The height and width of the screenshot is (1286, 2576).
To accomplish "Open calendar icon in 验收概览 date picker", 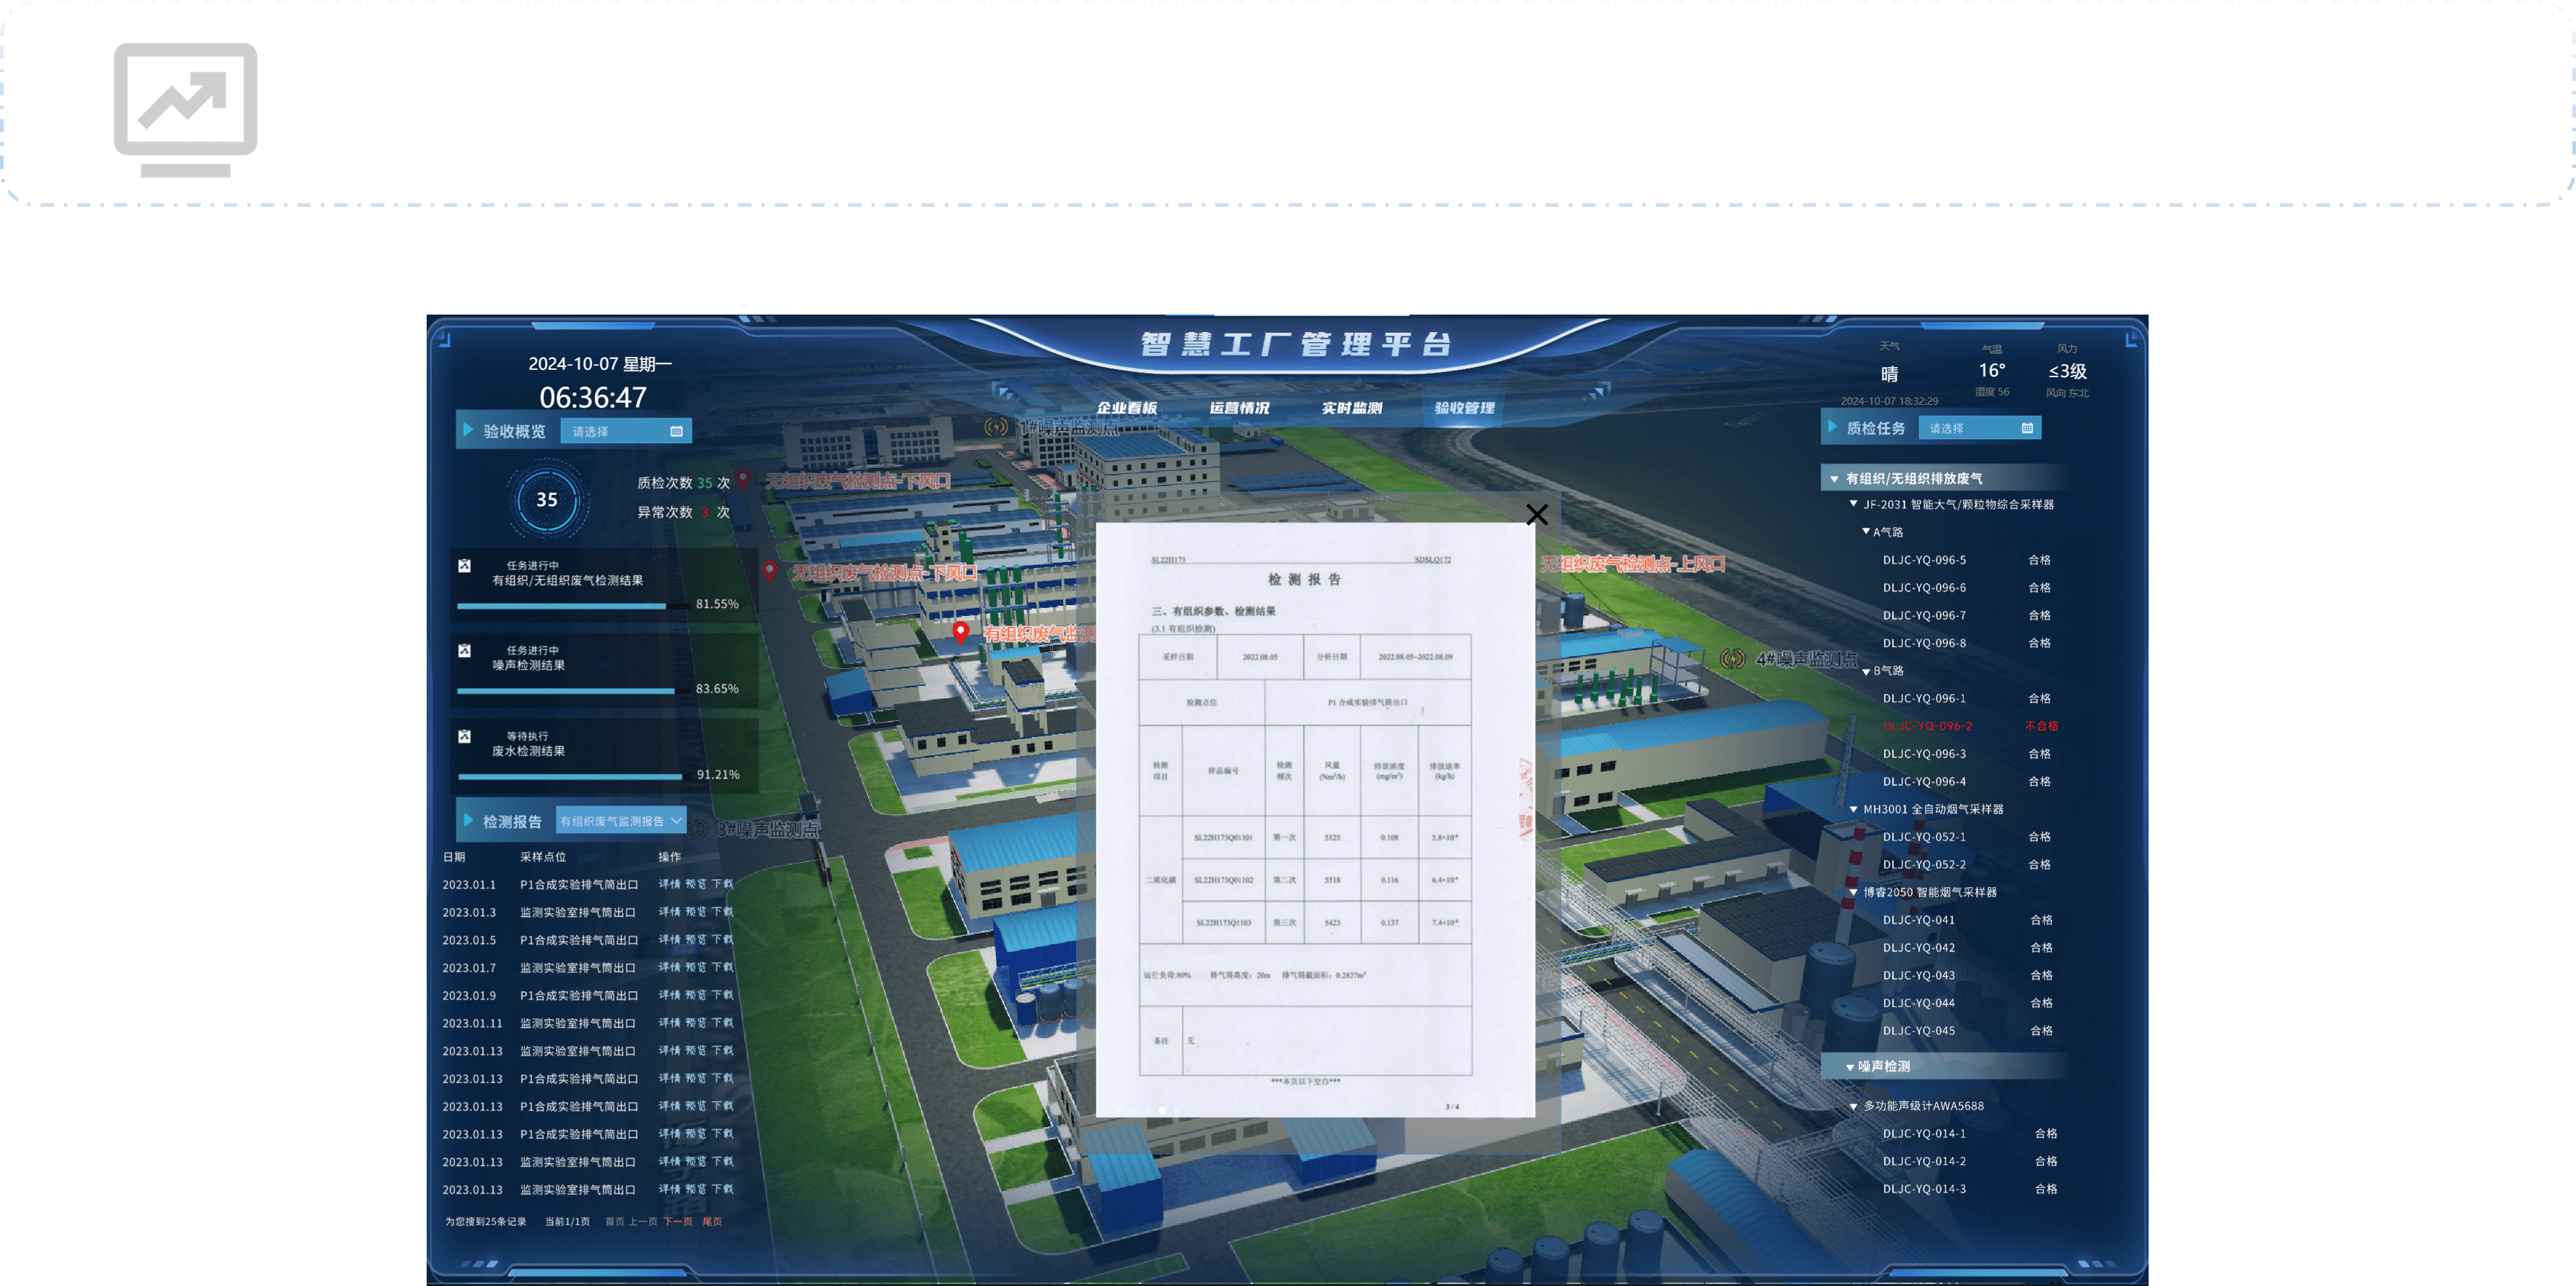I will 676,431.
